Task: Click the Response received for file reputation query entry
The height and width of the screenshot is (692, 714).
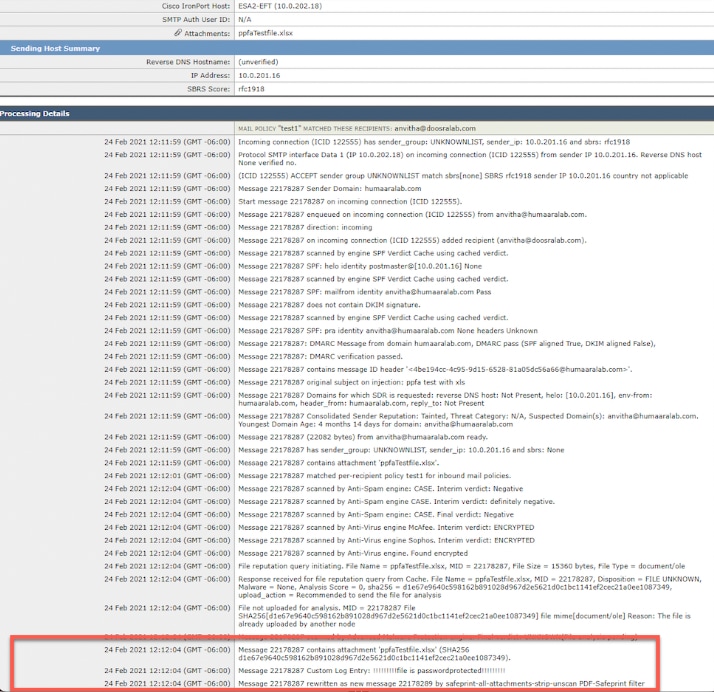Action: click(469, 587)
